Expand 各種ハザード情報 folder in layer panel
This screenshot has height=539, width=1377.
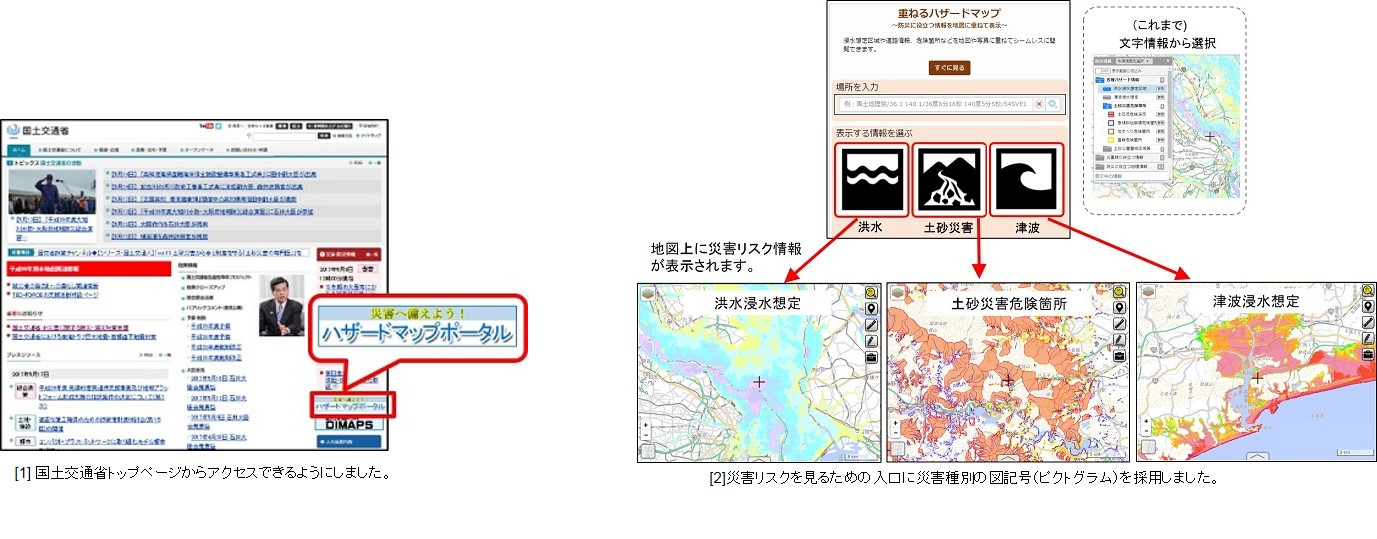click(x=1100, y=79)
